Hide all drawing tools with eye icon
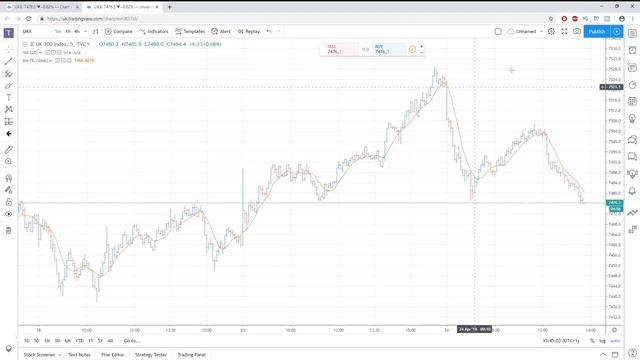640x360 pixels. coord(9,214)
